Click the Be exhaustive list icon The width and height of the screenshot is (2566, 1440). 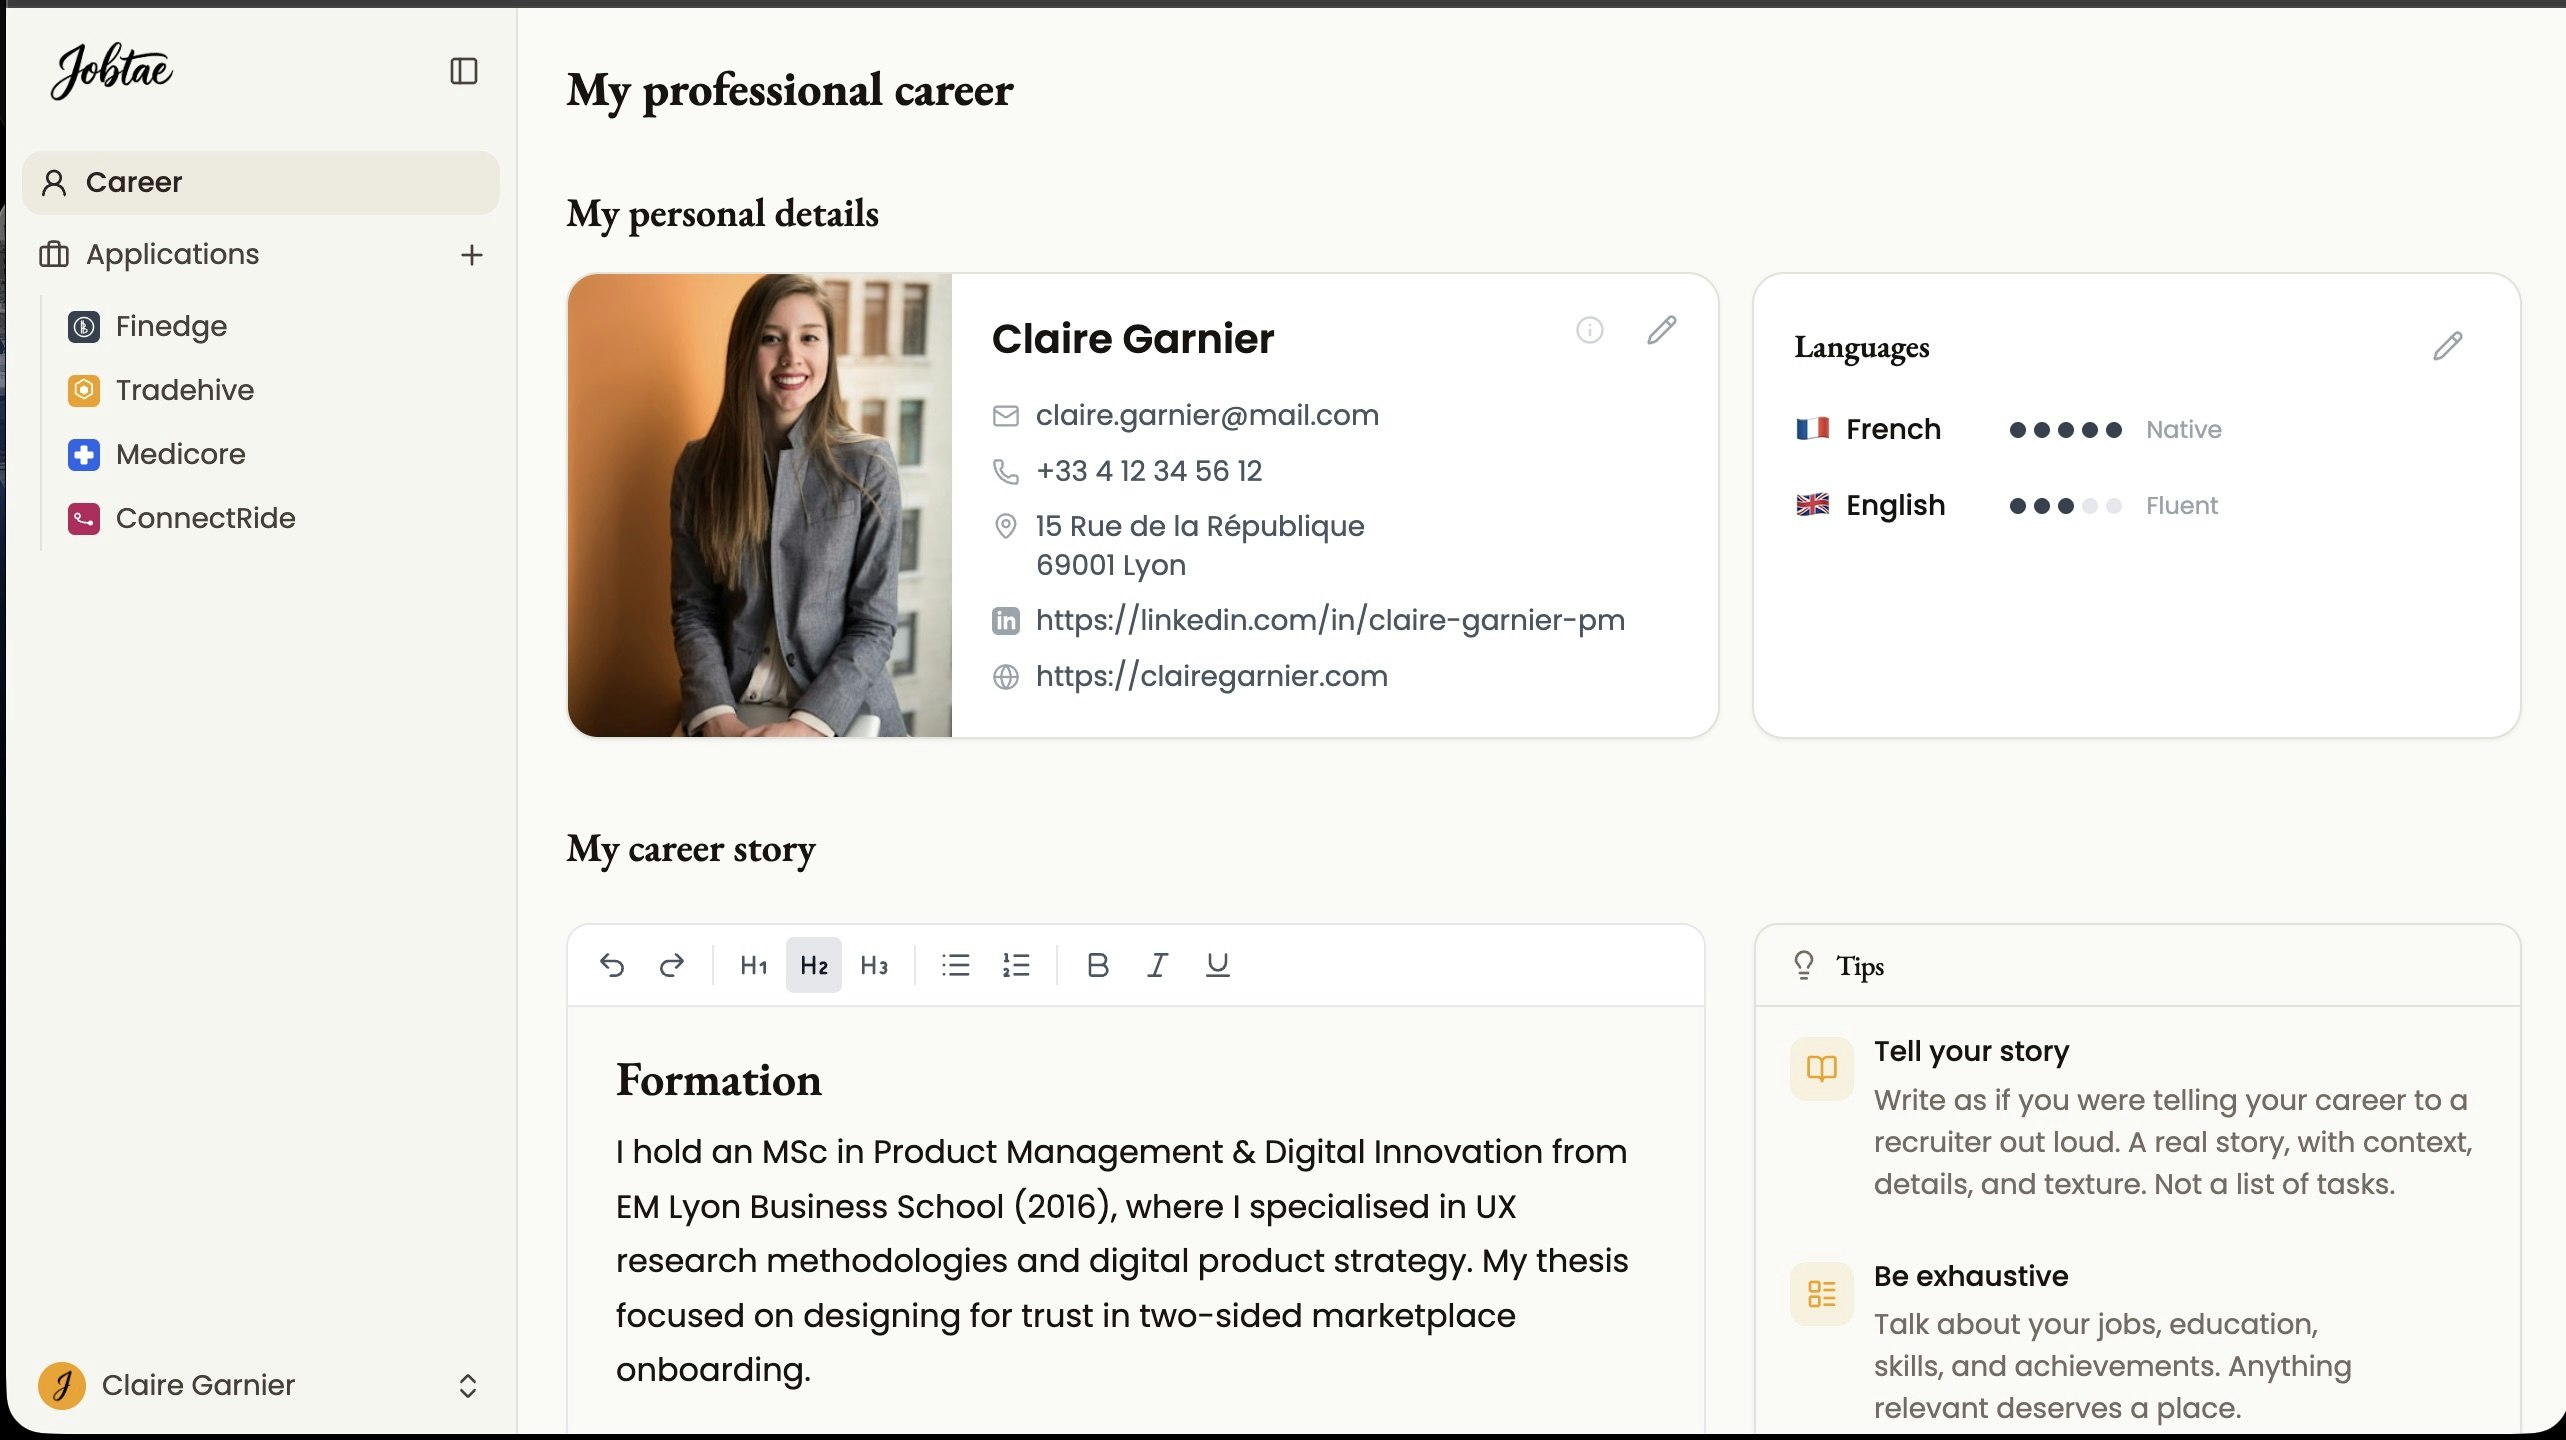[1821, 1293]
